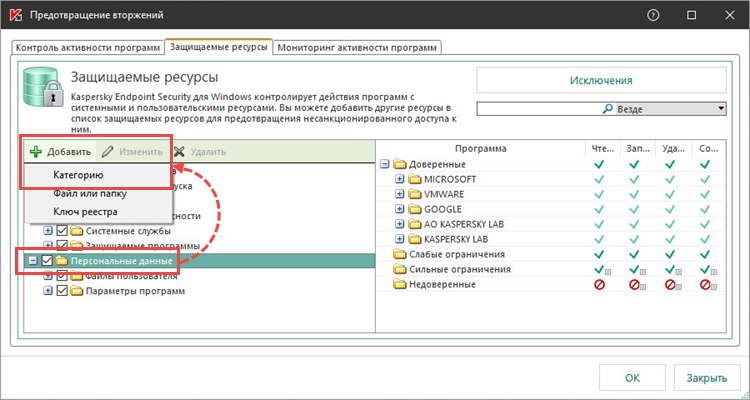Open the Везде search scope dropdown
Image resolution: width=750 pixels, height=400 pixels.
tap(721, 109)
